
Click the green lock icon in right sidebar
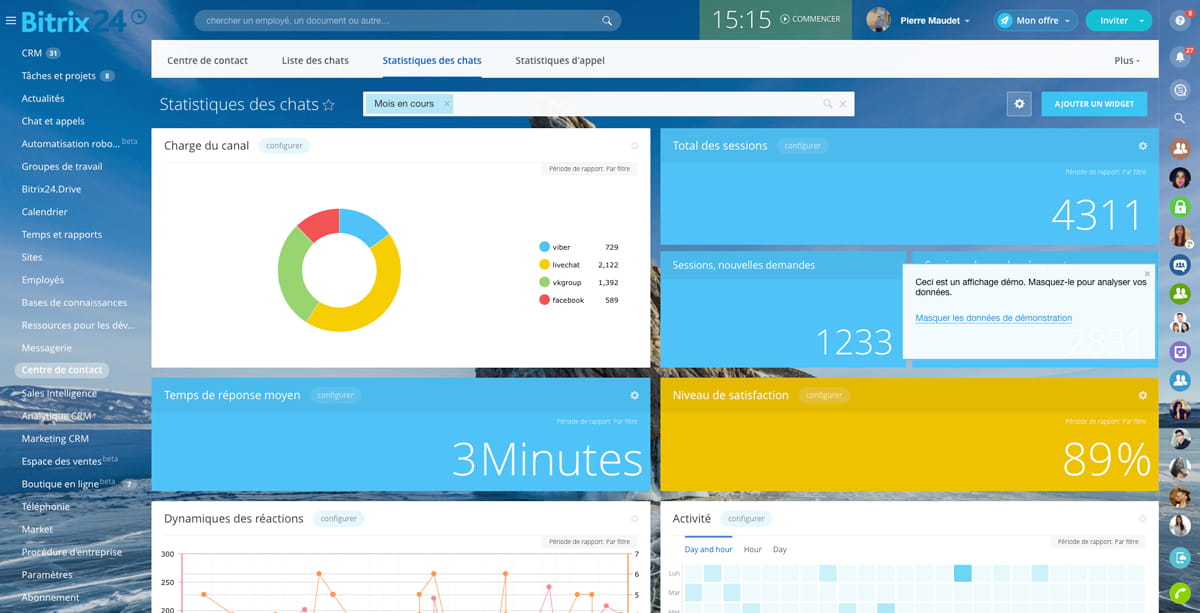tap(1180, 207)
